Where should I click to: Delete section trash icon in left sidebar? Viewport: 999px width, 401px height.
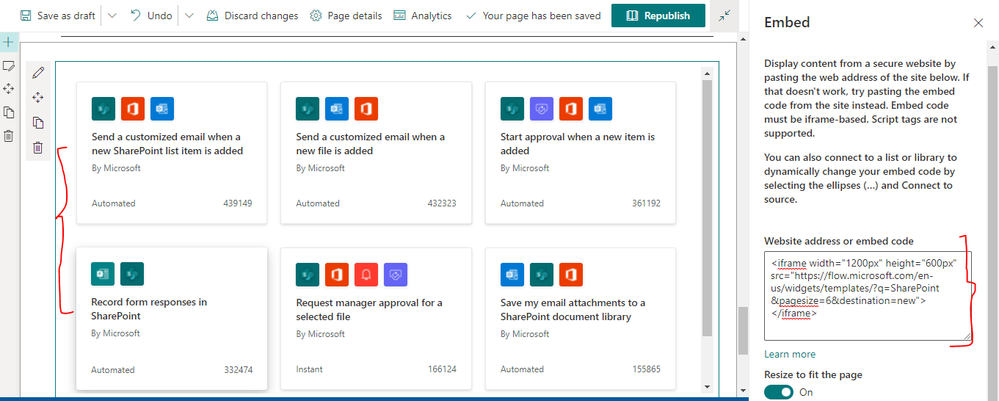9,136
